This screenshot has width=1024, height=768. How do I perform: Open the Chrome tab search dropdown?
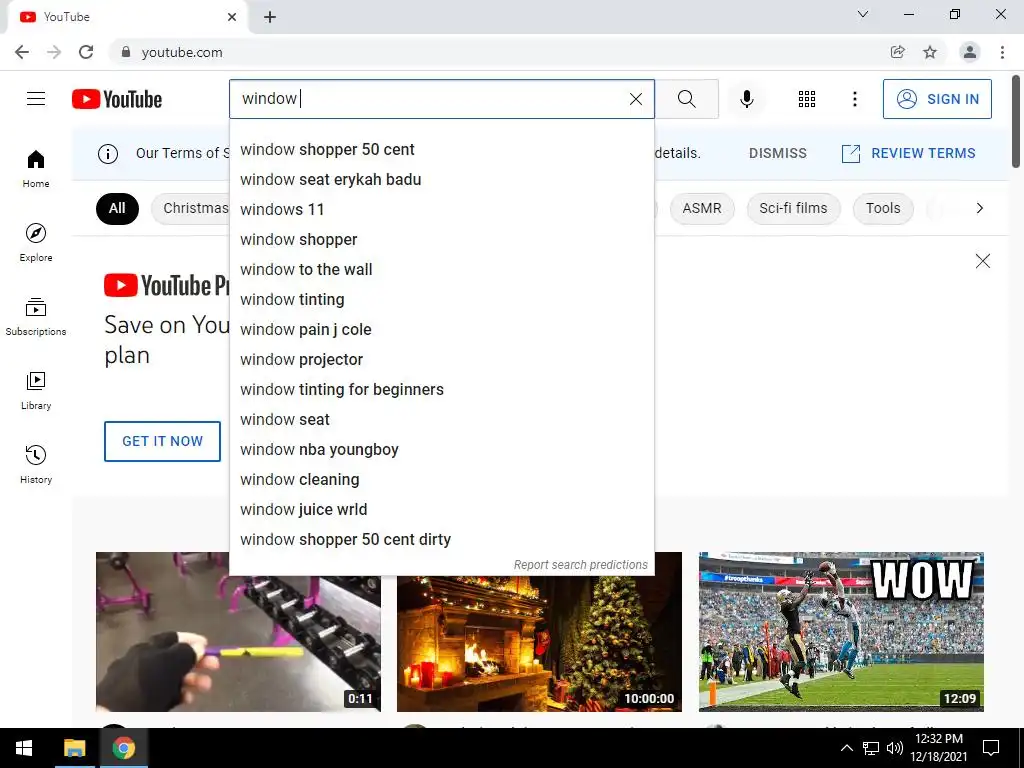(863, 14)
